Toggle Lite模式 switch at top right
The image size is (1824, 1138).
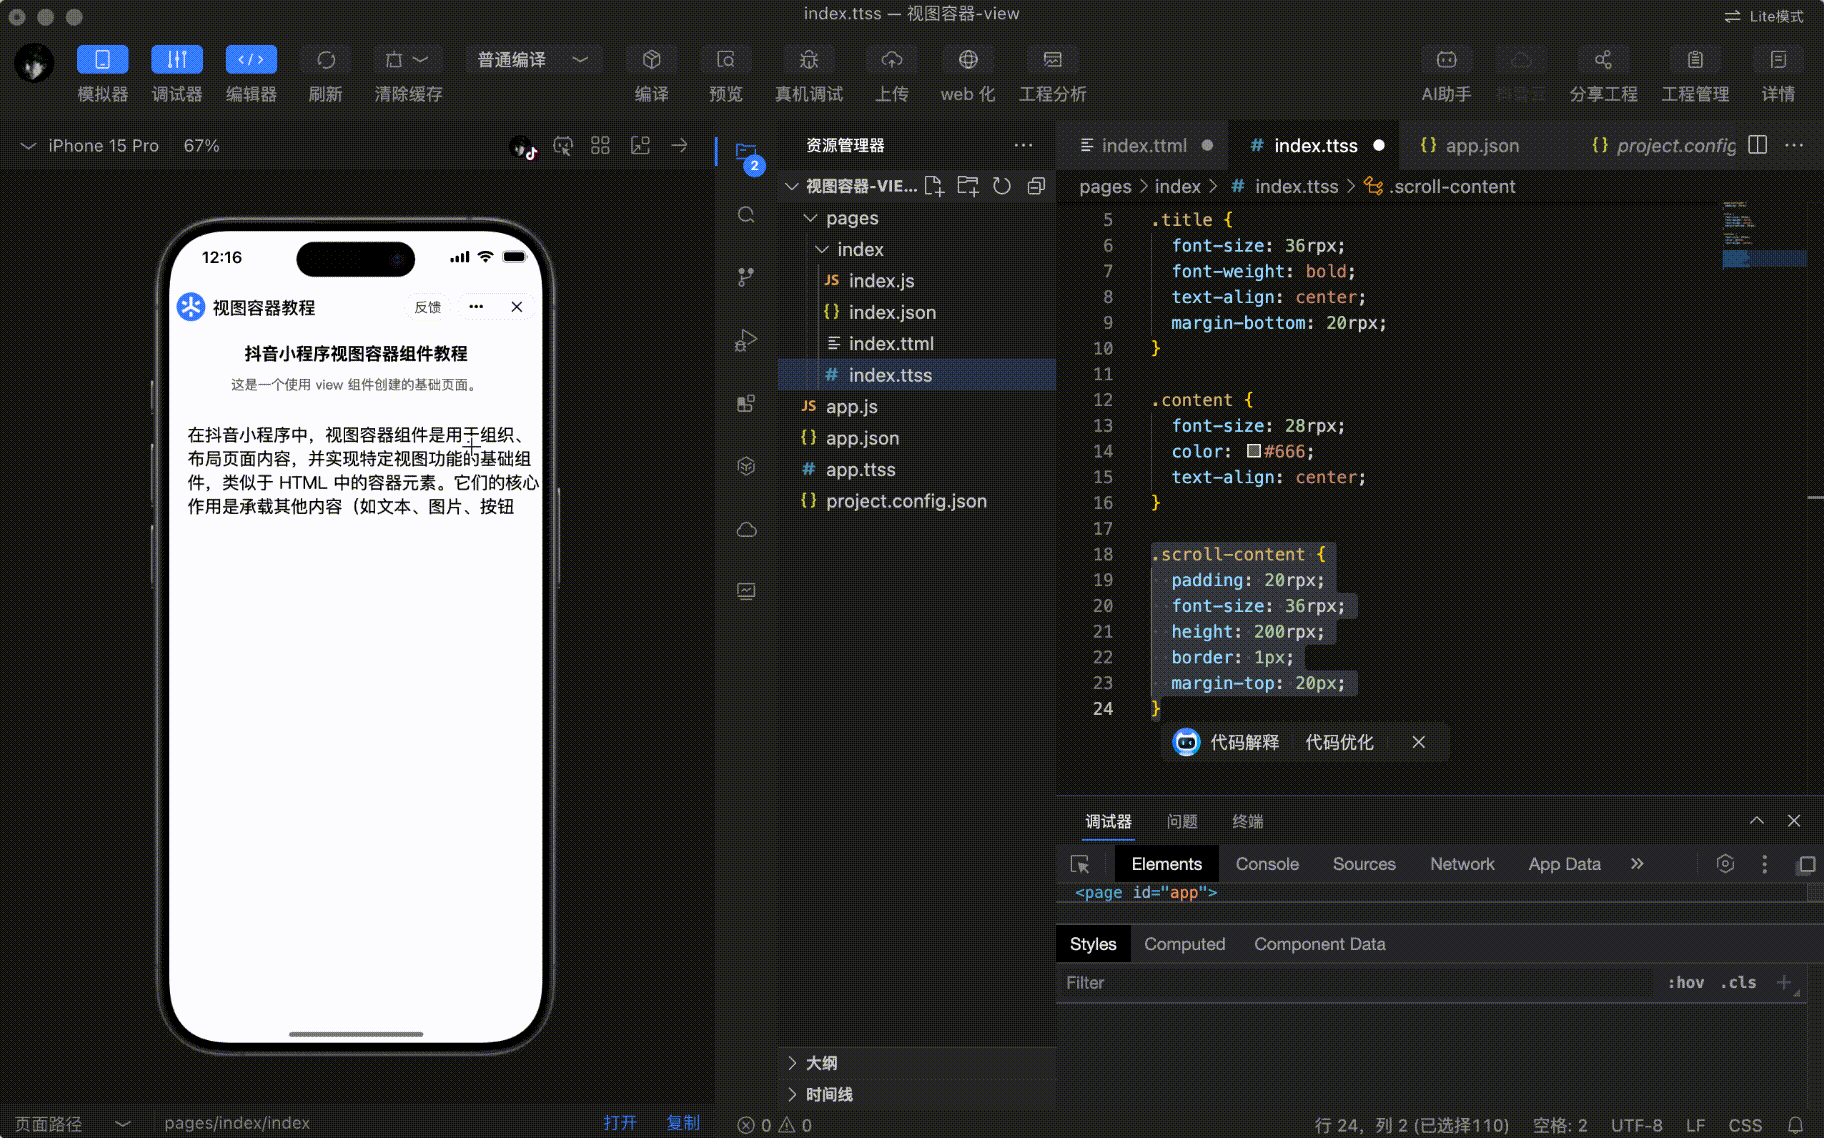pos(1764,16)
